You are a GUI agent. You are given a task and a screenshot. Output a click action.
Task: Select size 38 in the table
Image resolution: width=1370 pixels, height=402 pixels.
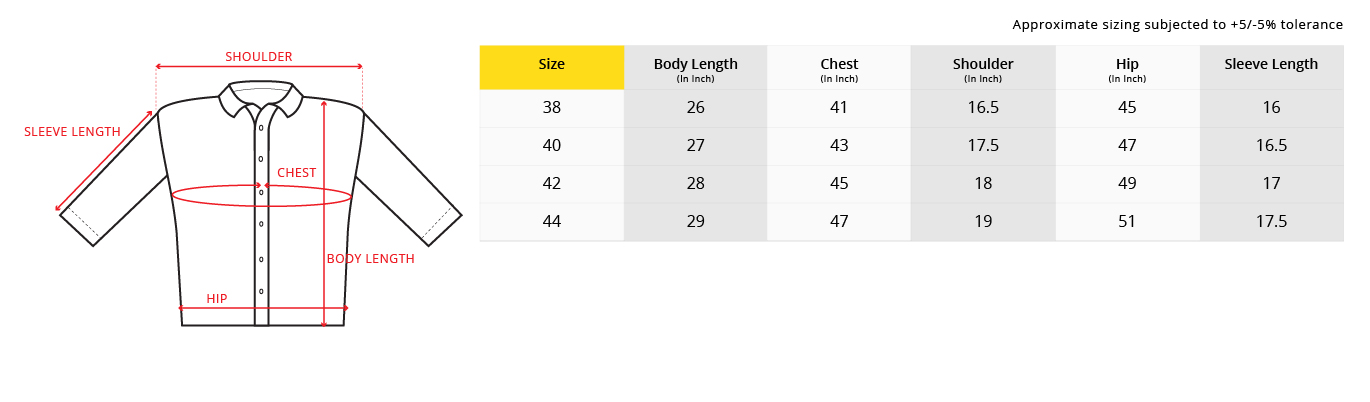click(551, 108)
